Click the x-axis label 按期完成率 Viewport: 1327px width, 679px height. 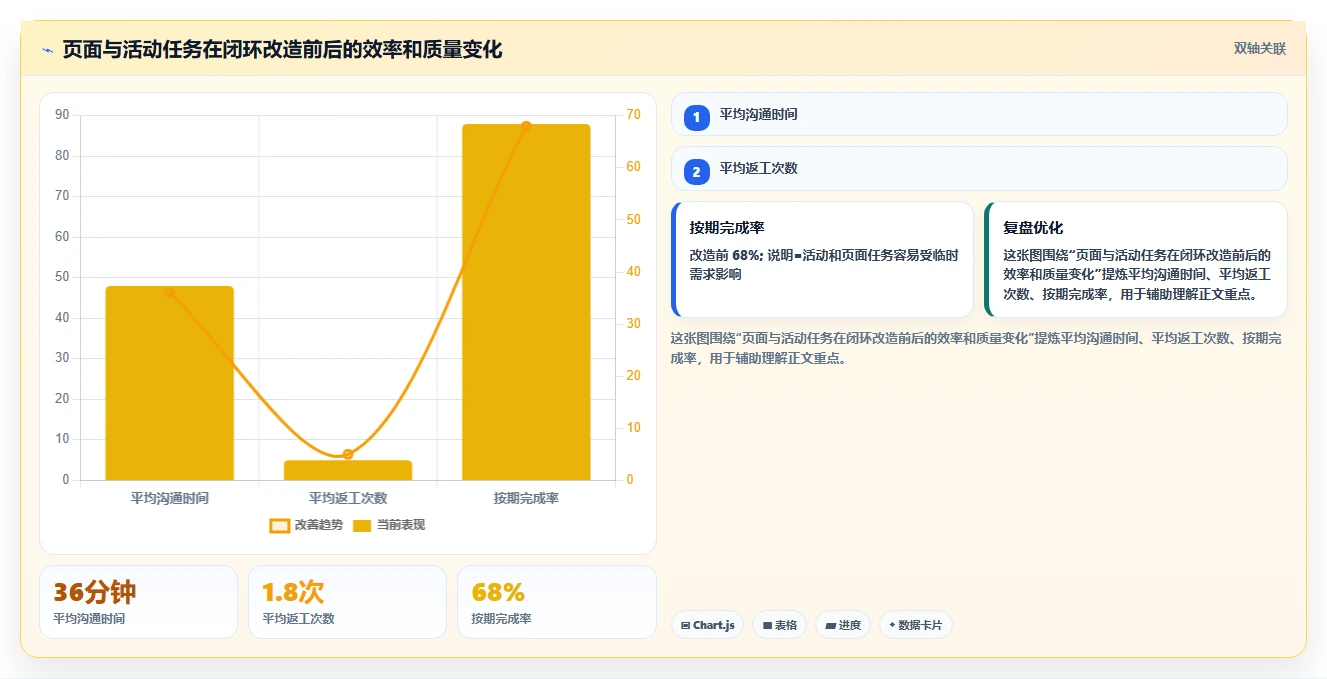point(526,497)
